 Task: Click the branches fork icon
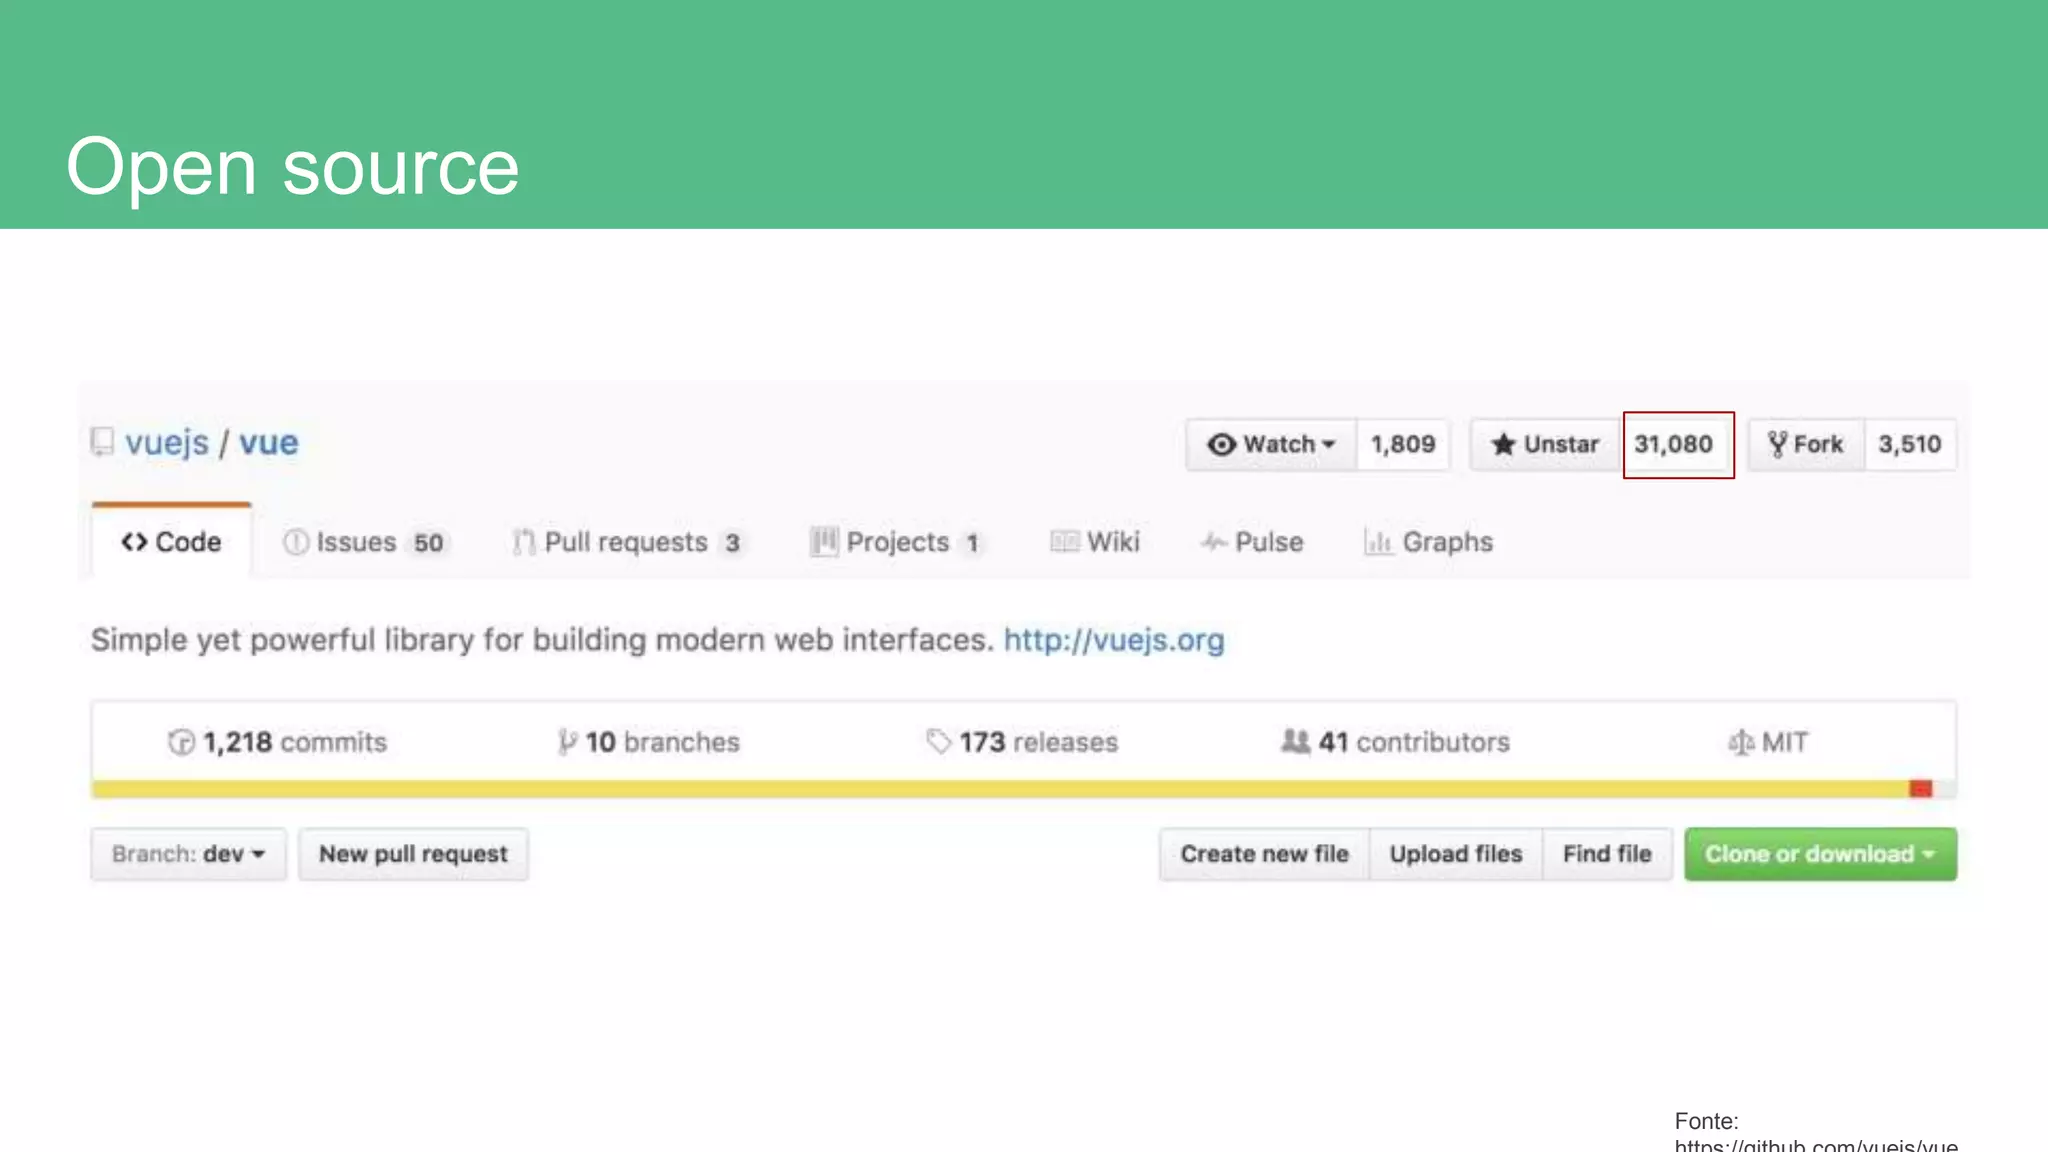567,742
